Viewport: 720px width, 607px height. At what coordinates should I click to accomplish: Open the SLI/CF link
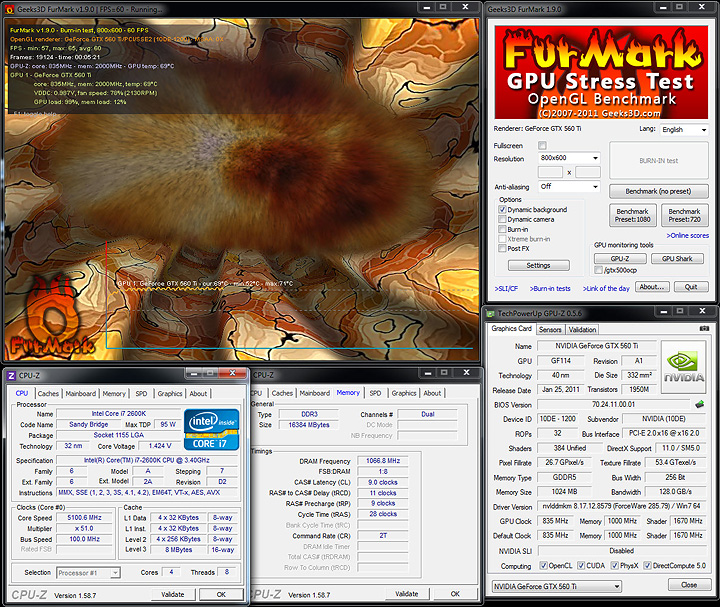point(506,288)
